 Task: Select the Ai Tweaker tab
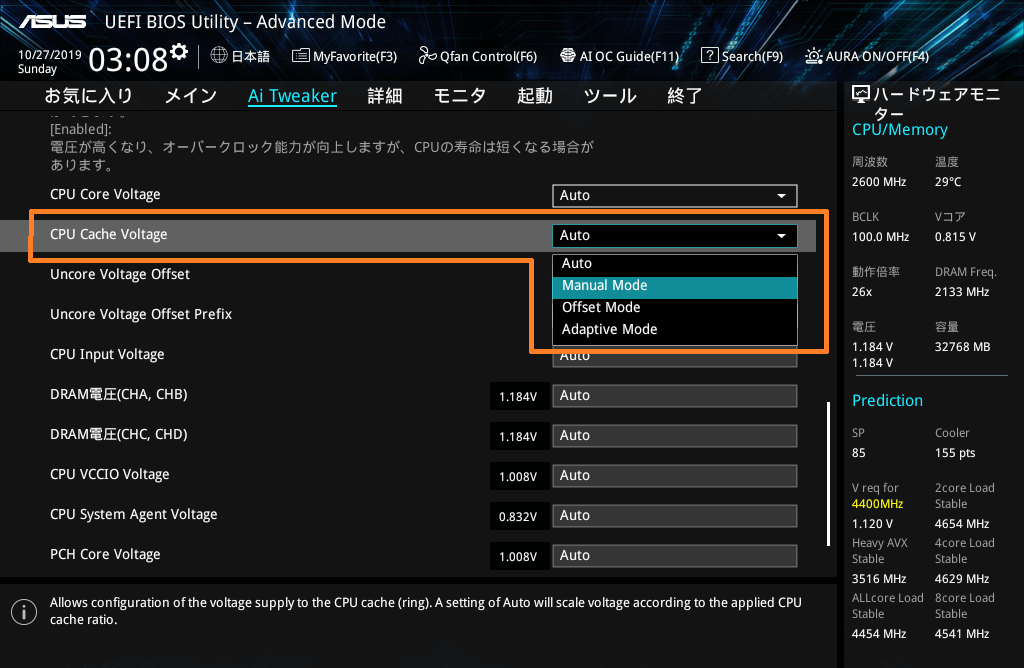293,96
